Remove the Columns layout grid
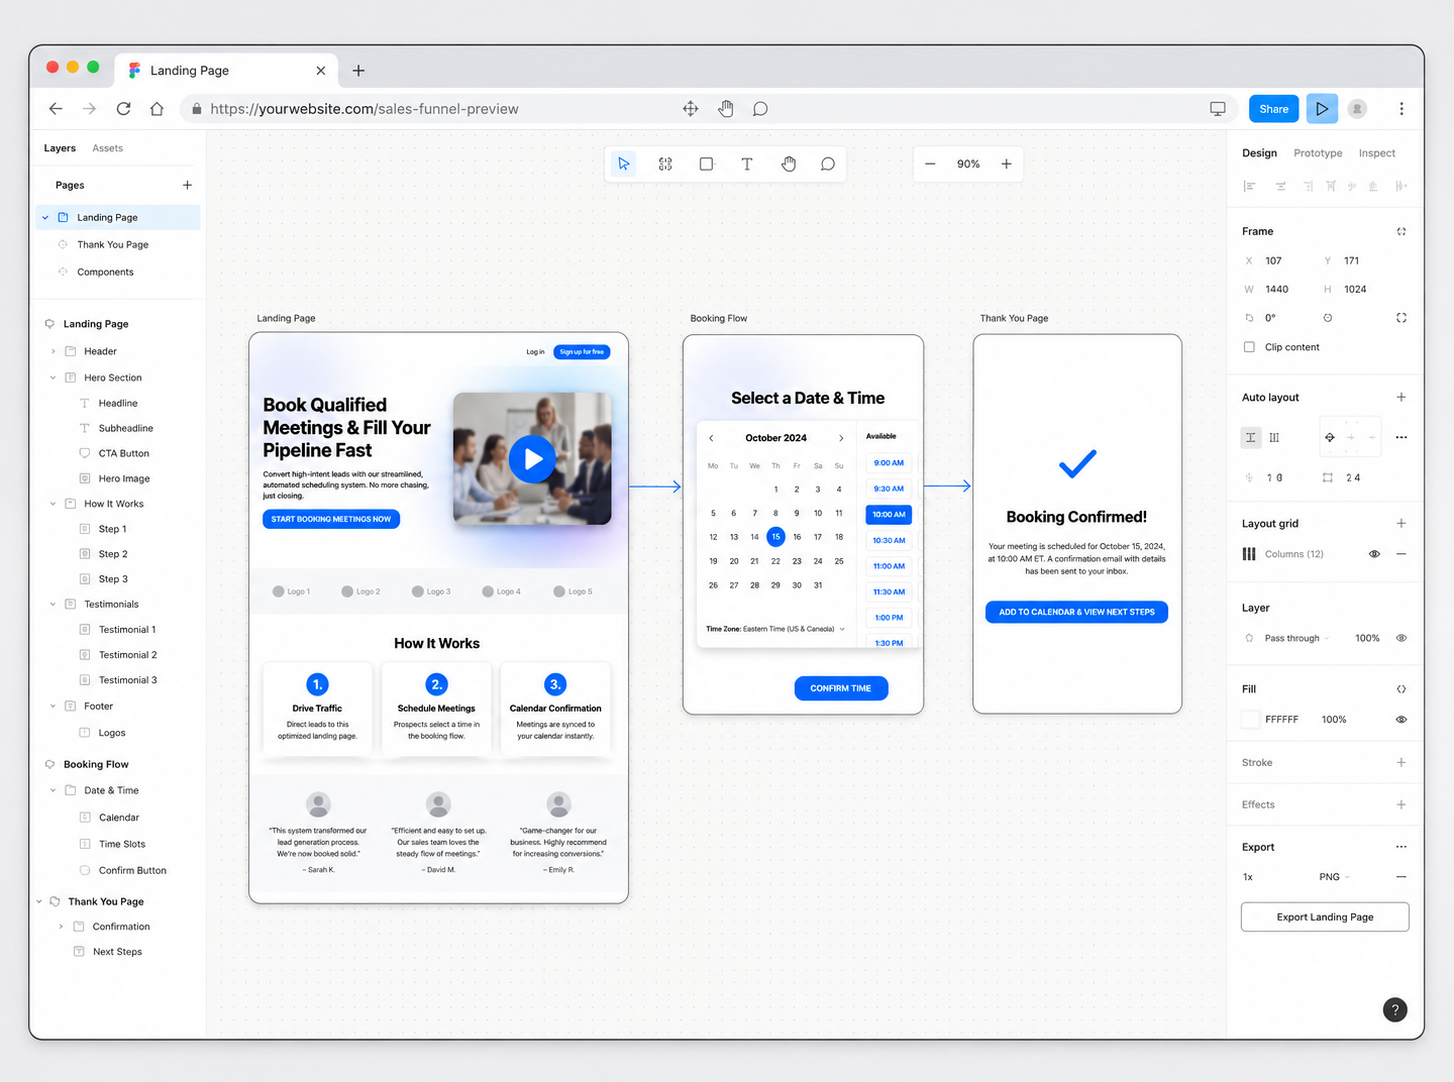This screenshot has height=1082, width=1454. coord(1401,554)
